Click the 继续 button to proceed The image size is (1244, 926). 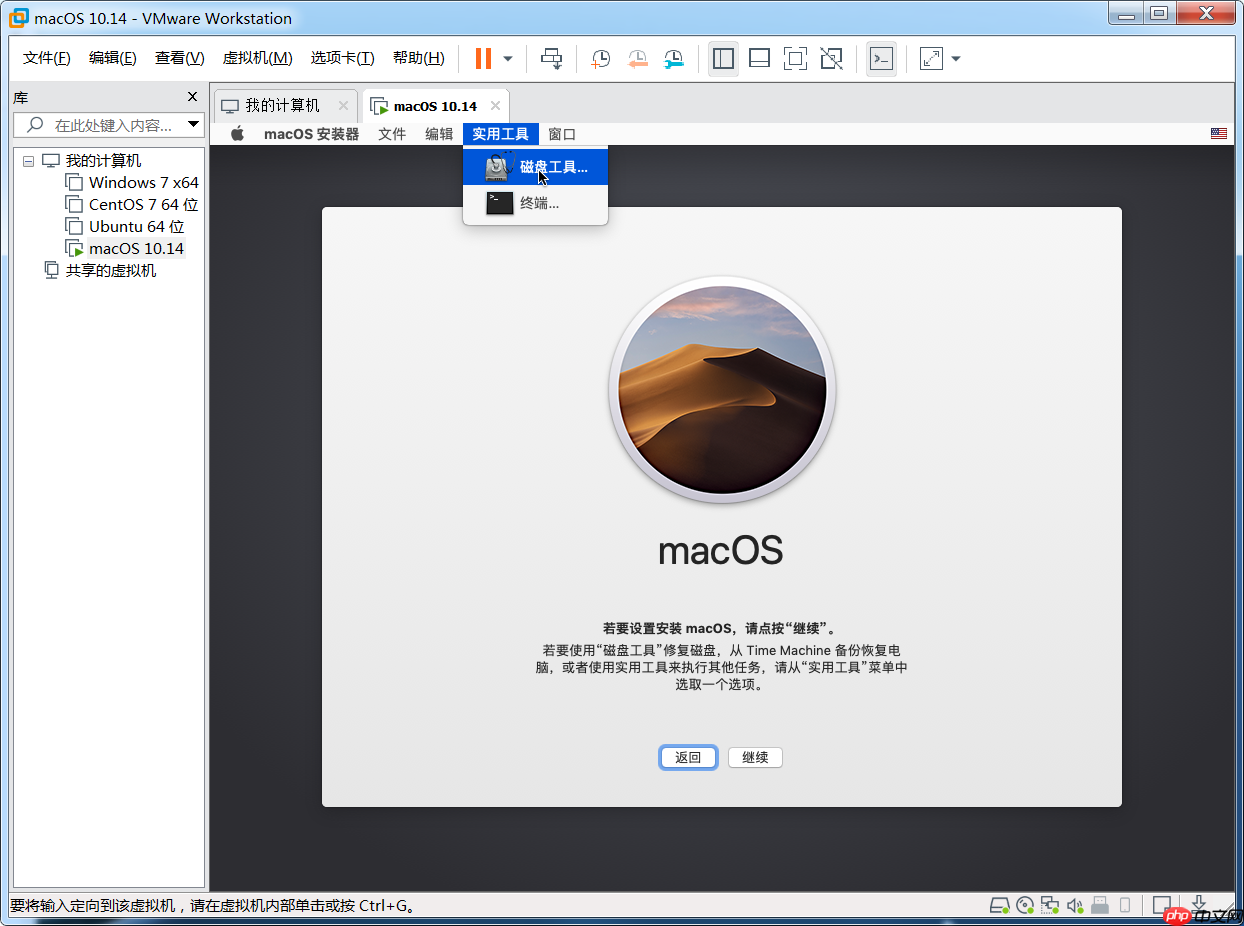(755, 757)
